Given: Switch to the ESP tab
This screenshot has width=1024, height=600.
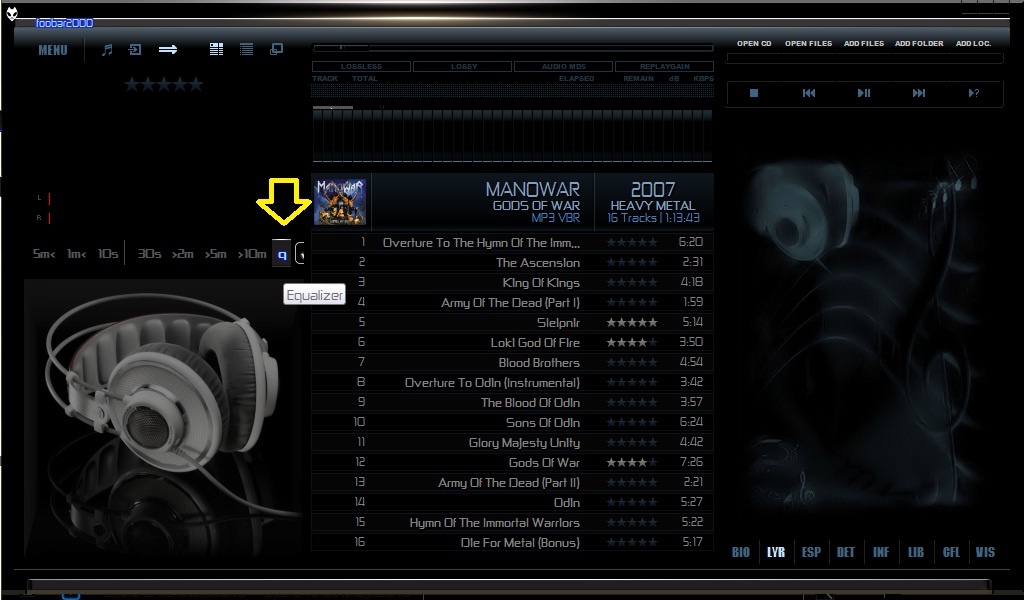Looking at the screenshot, I should pos(811,552).
